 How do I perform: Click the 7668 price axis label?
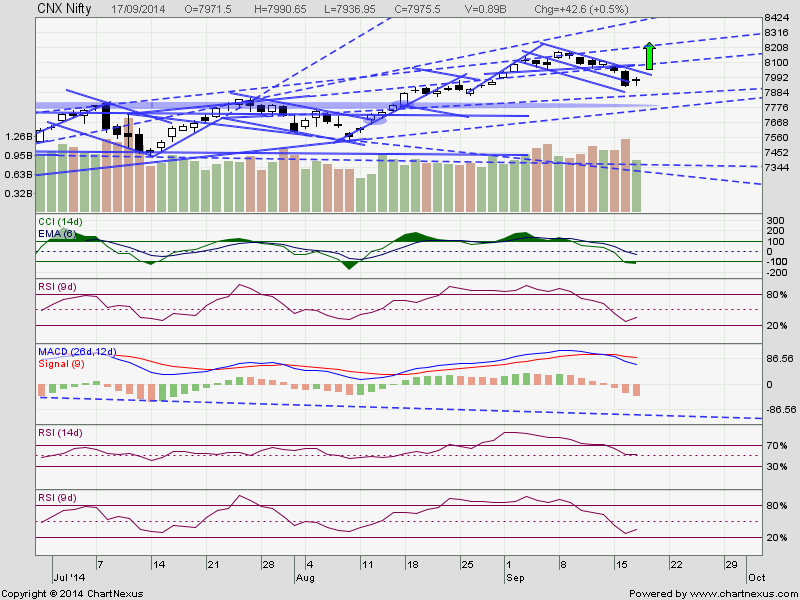tap(776, 122)
